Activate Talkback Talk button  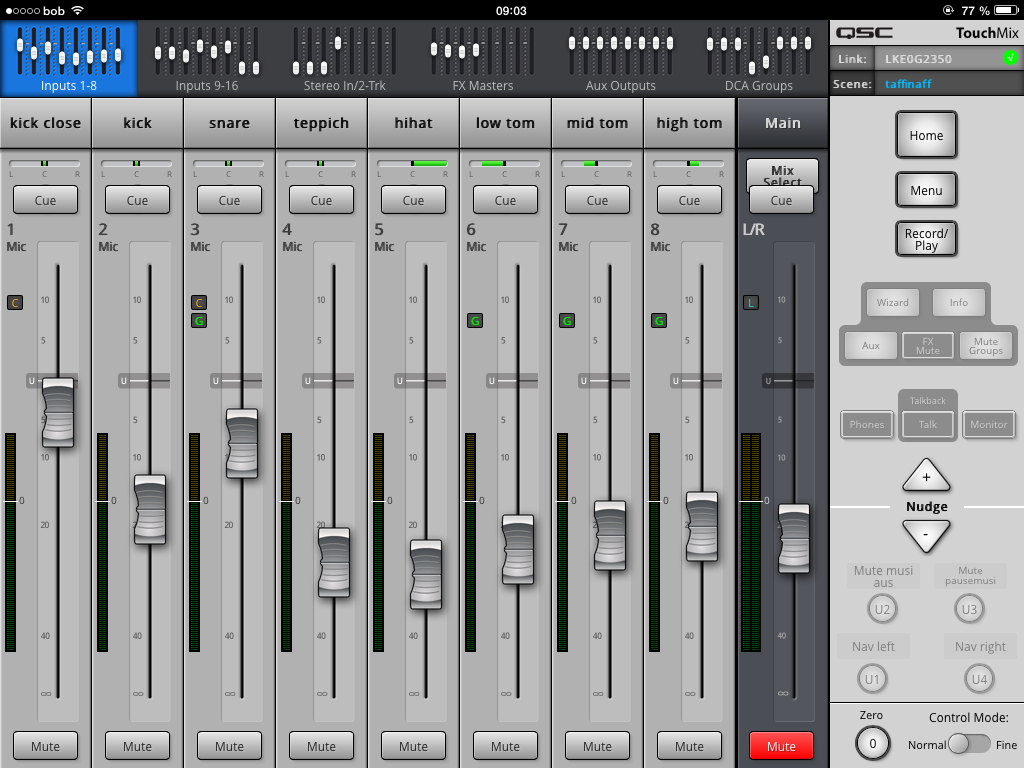pyautogui.click(x=927, y=424)
